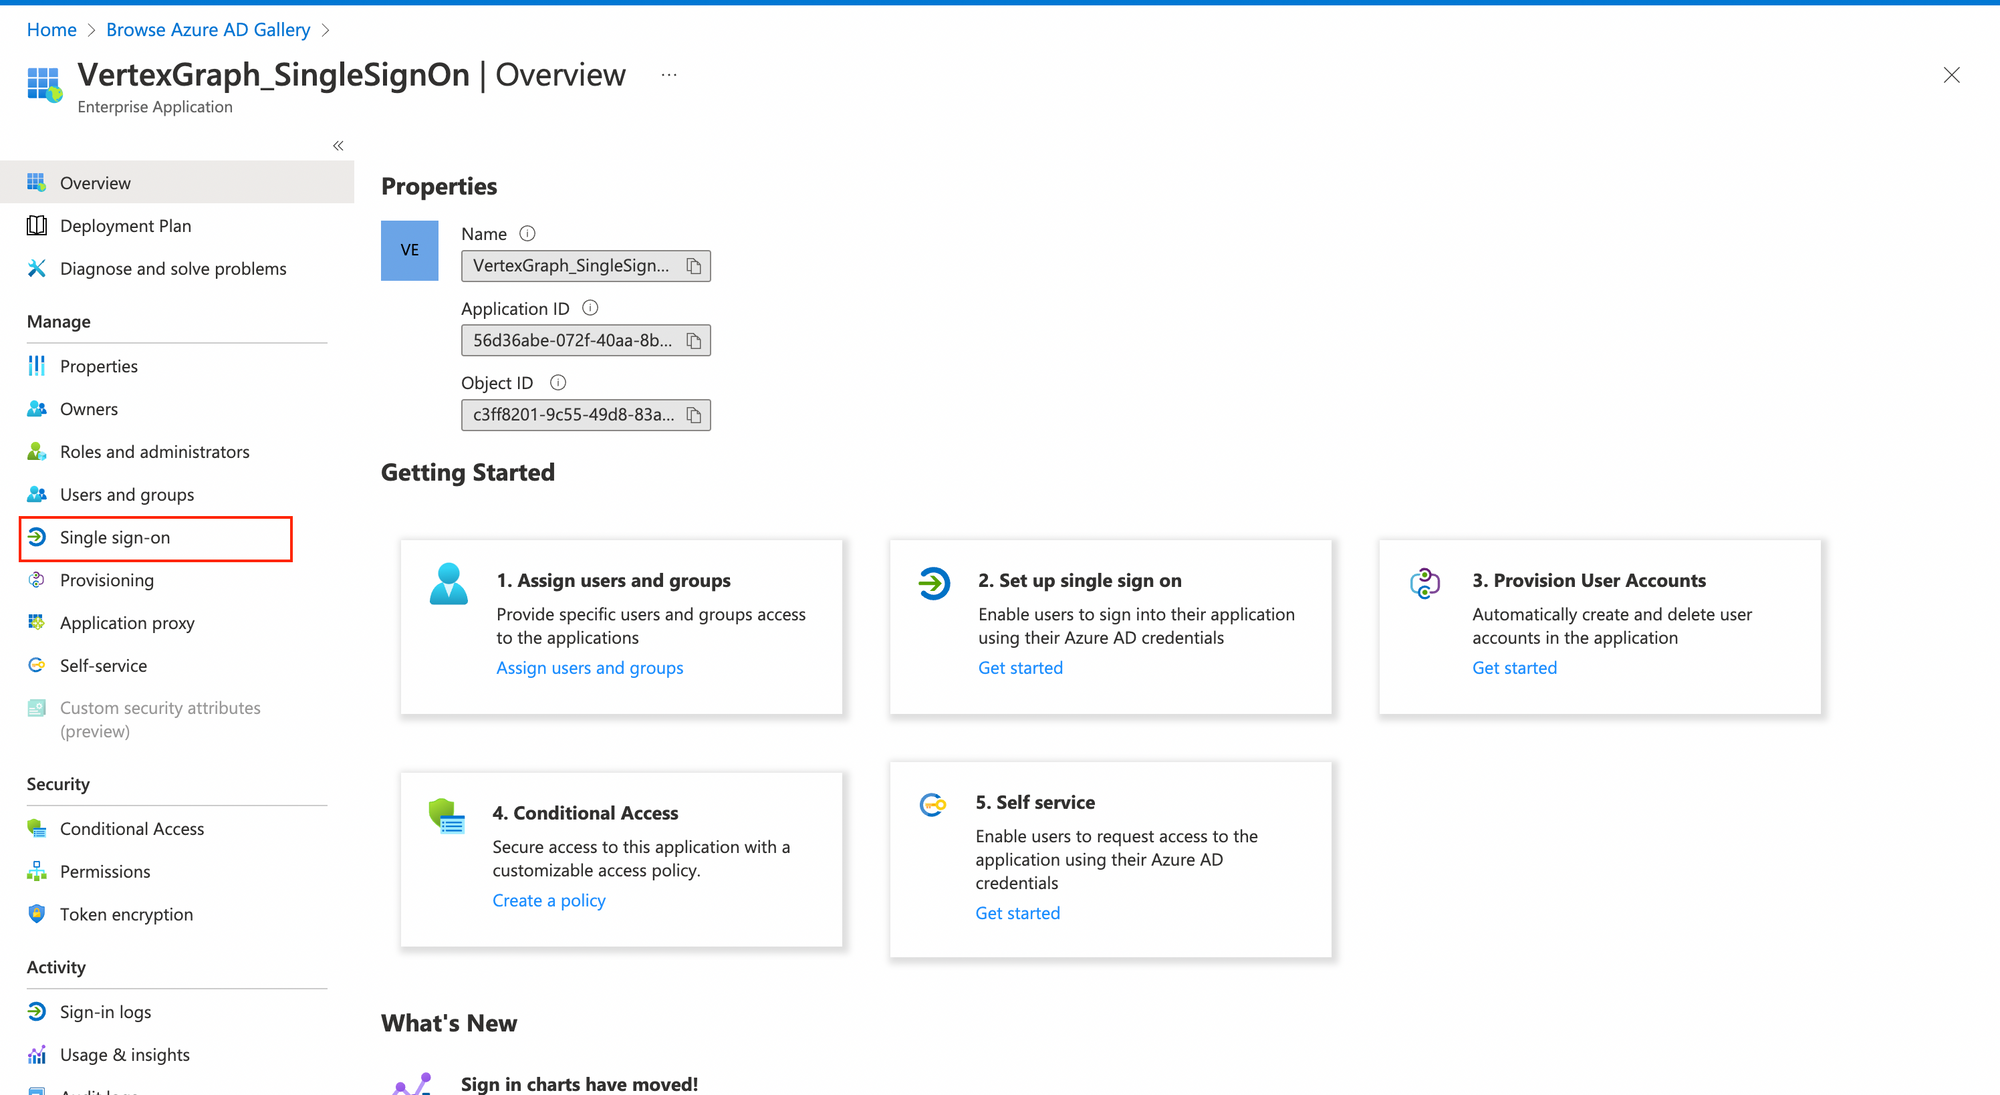This screenshot has width=2000, height=1095.
Task: Click the Application proxy icon
Action: click(37, 623)
